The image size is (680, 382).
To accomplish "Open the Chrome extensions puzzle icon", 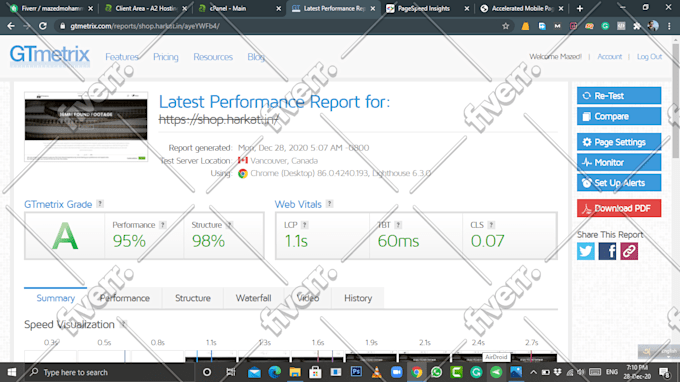I will 637,26.
